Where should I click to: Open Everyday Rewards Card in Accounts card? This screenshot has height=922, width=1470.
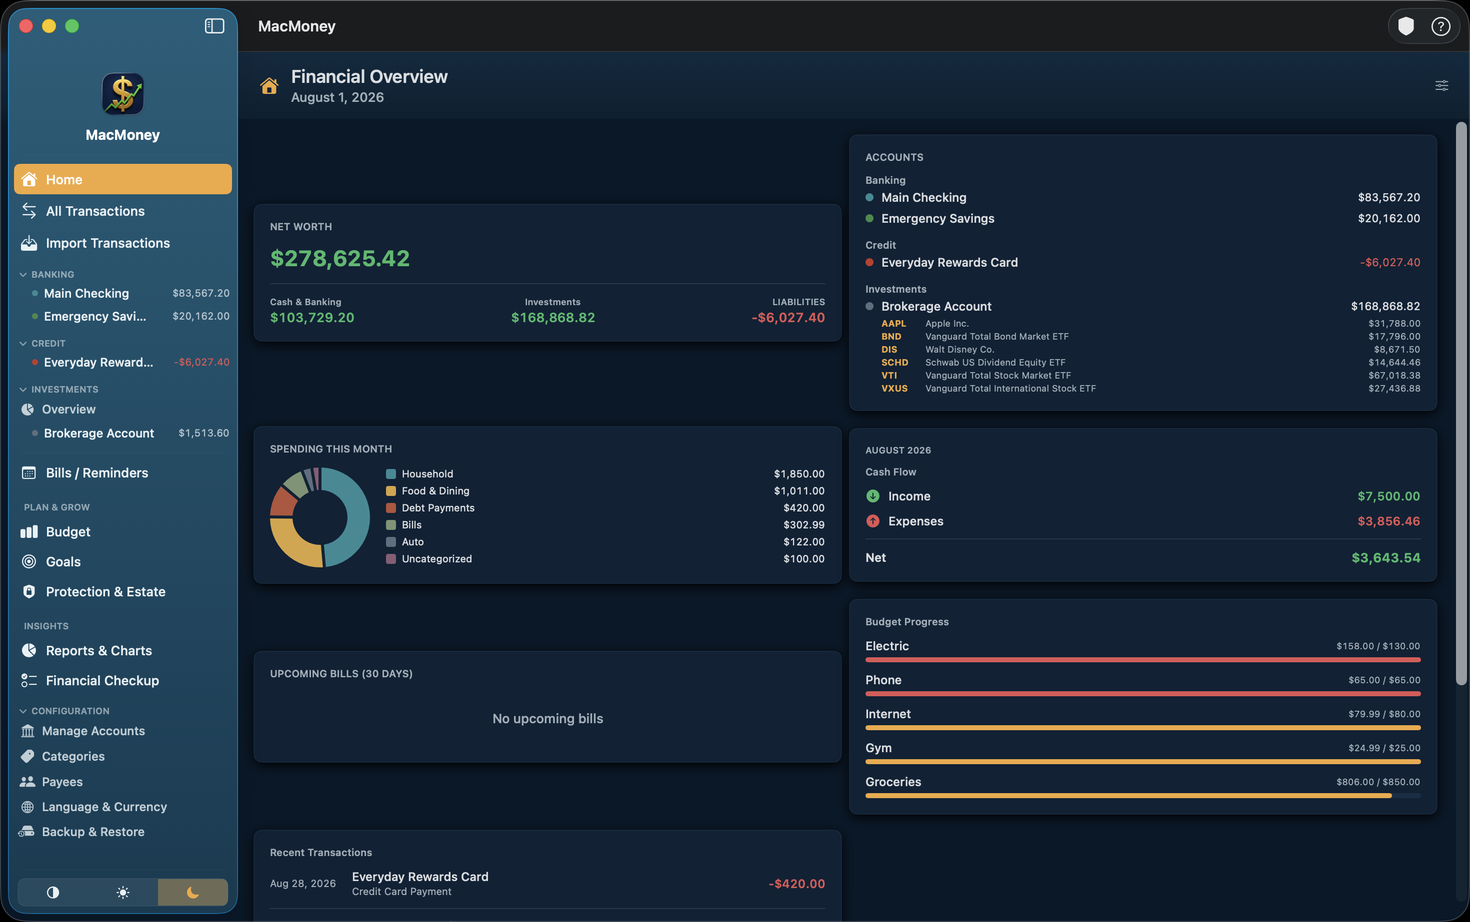tap(1142, 263)
